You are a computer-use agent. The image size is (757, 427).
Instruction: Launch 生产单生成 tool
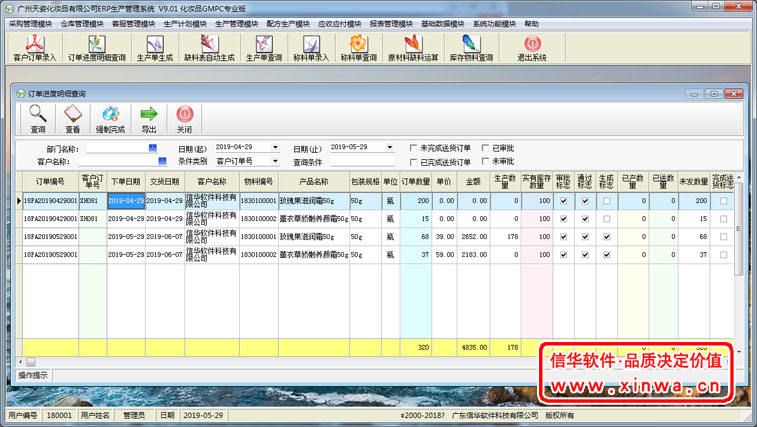click(x=154, y=48)
